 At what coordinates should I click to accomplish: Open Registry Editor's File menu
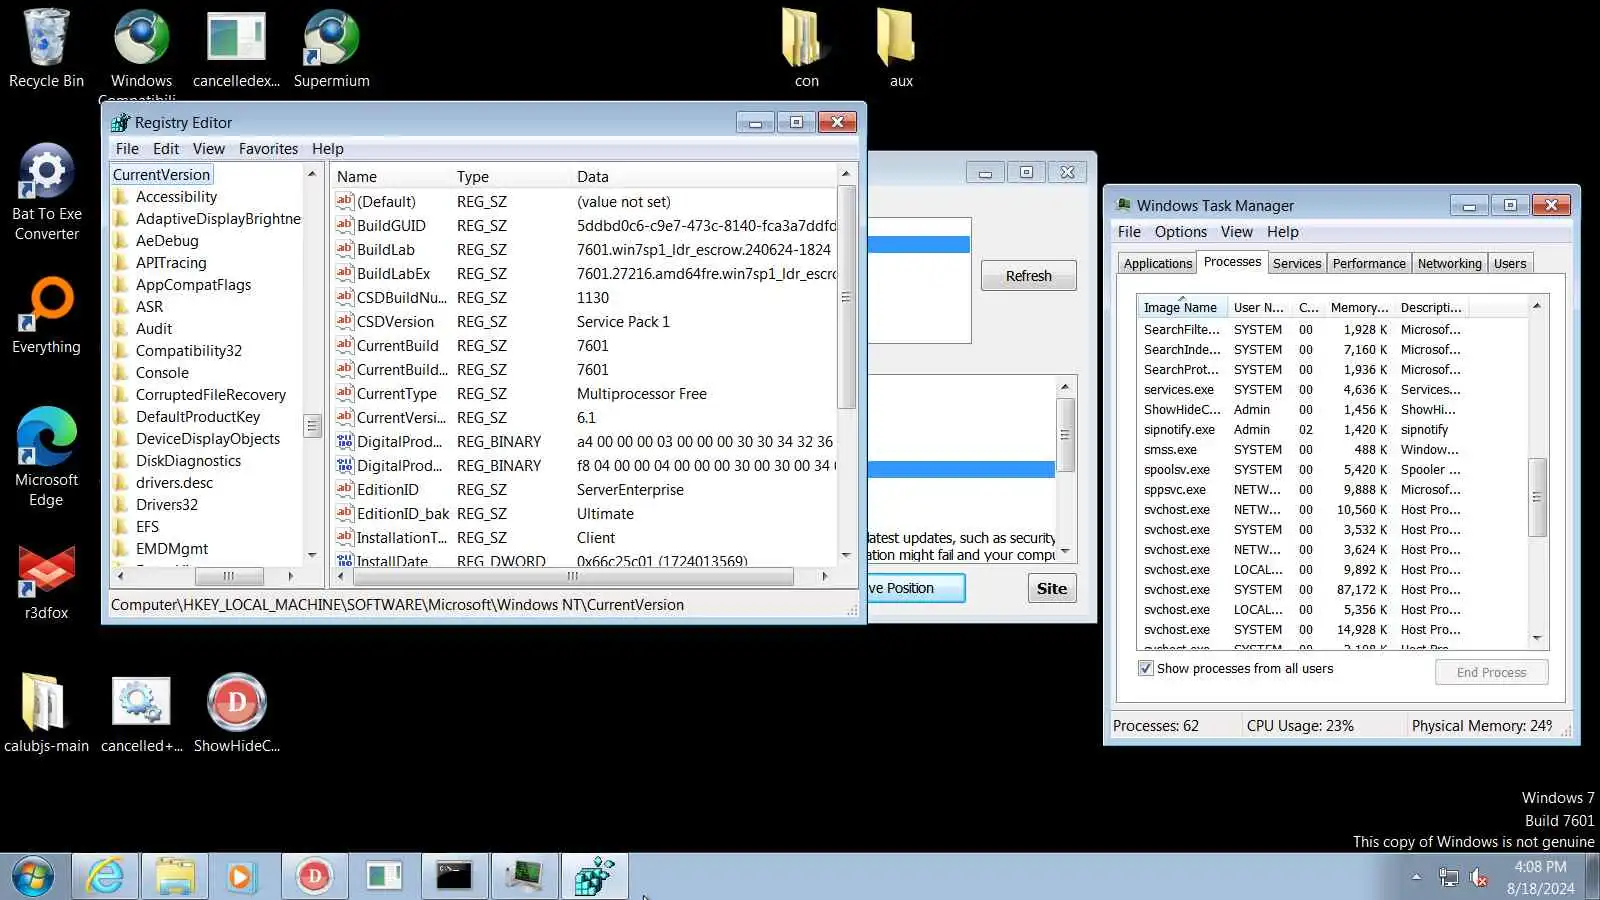tap(127, 149)
